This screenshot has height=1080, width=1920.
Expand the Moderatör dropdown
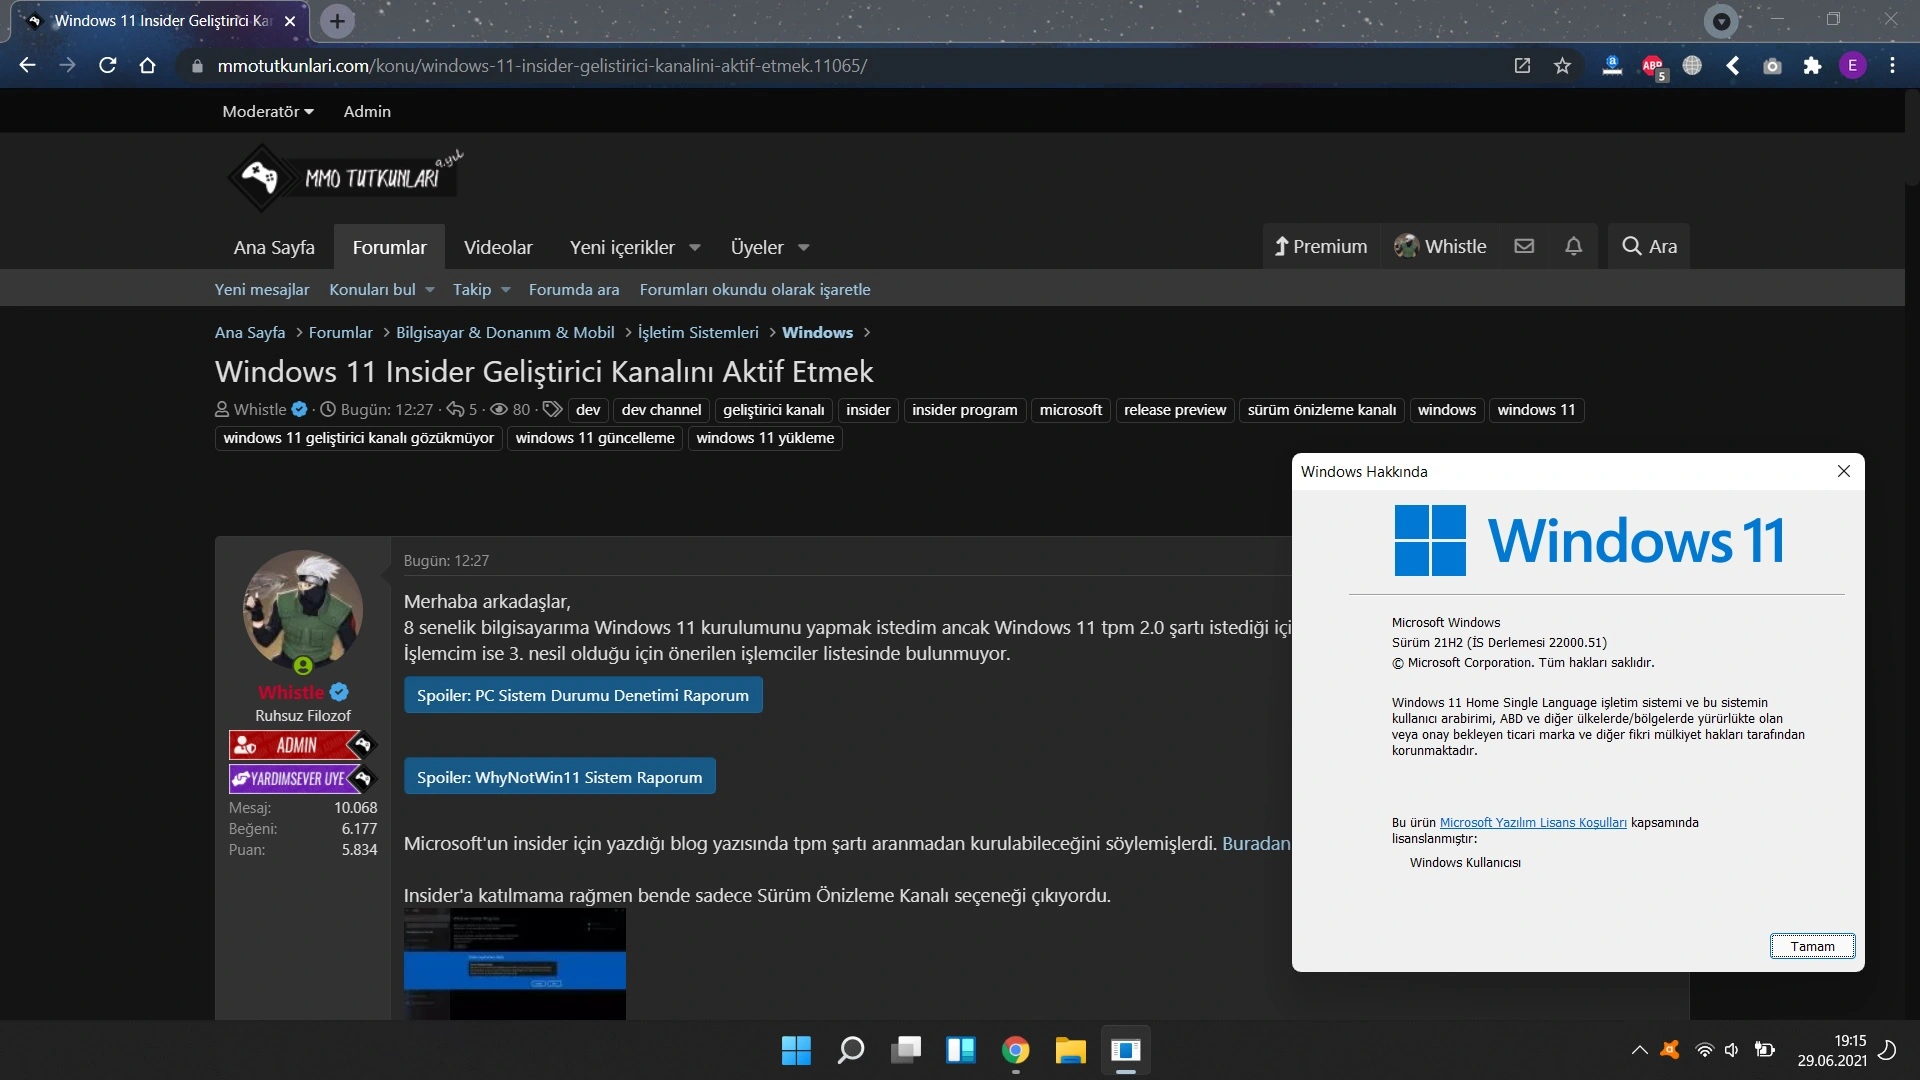267,112
